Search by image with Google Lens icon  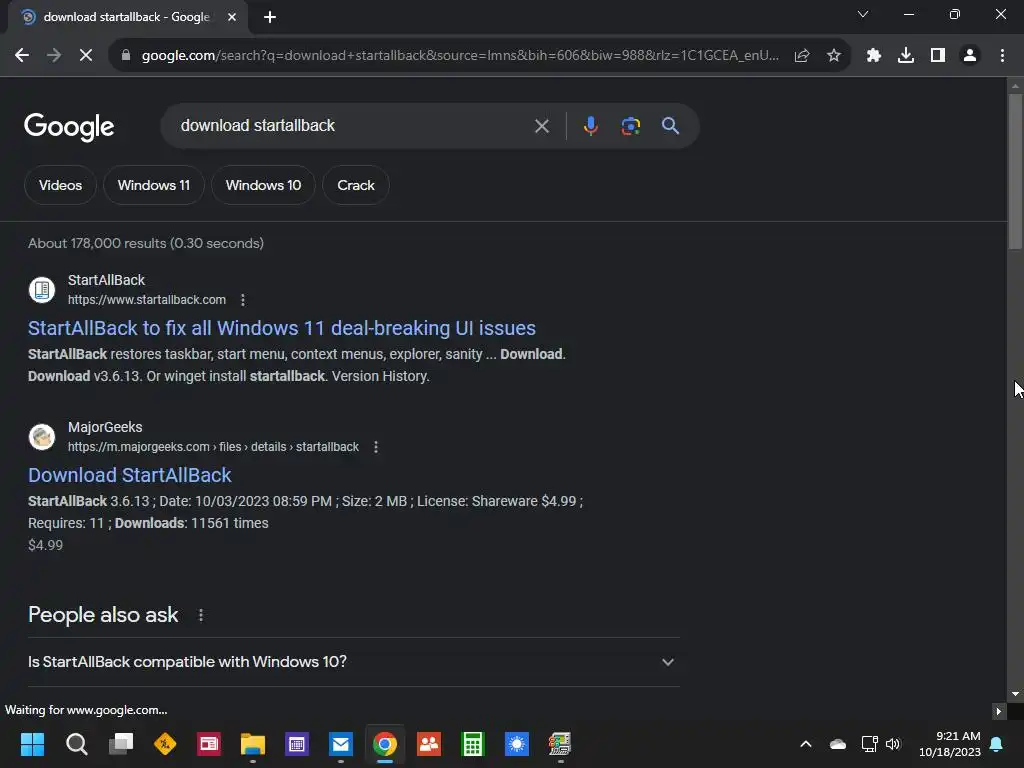(631, 126)
